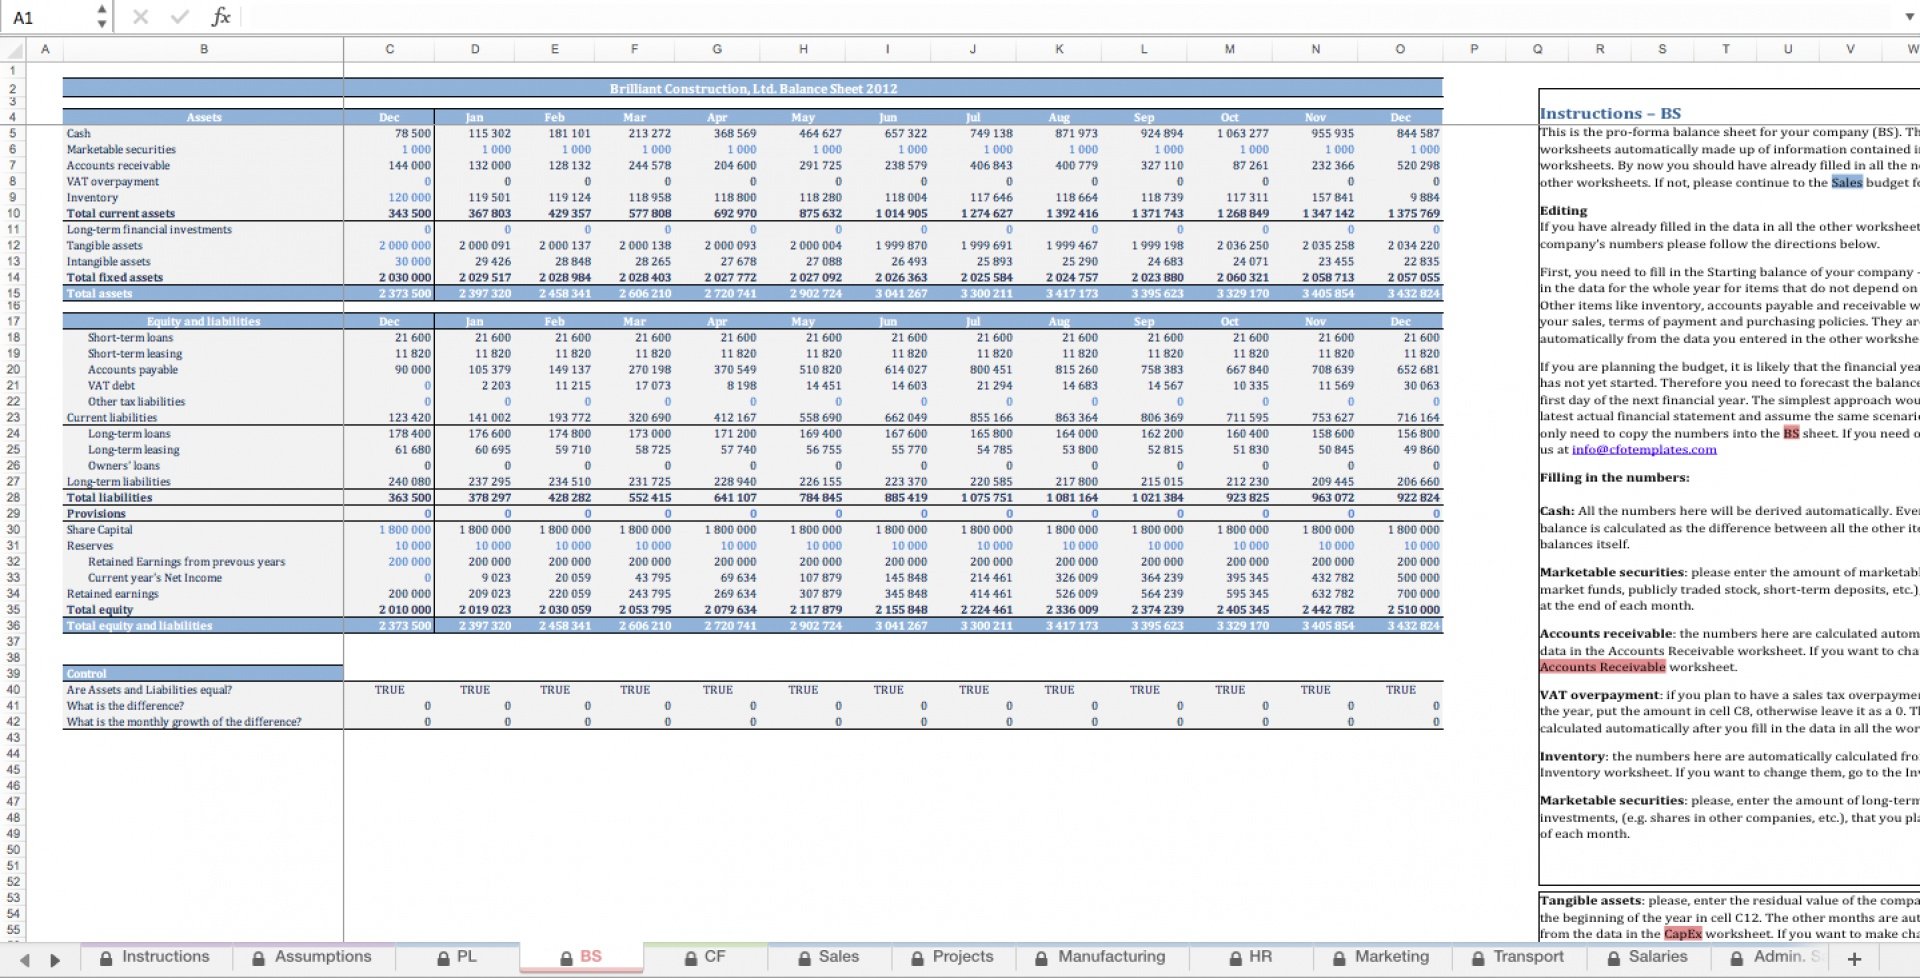Open the Marketing sheet tab
Viewport: 1920px width, 978px height.
point(1381,957)
